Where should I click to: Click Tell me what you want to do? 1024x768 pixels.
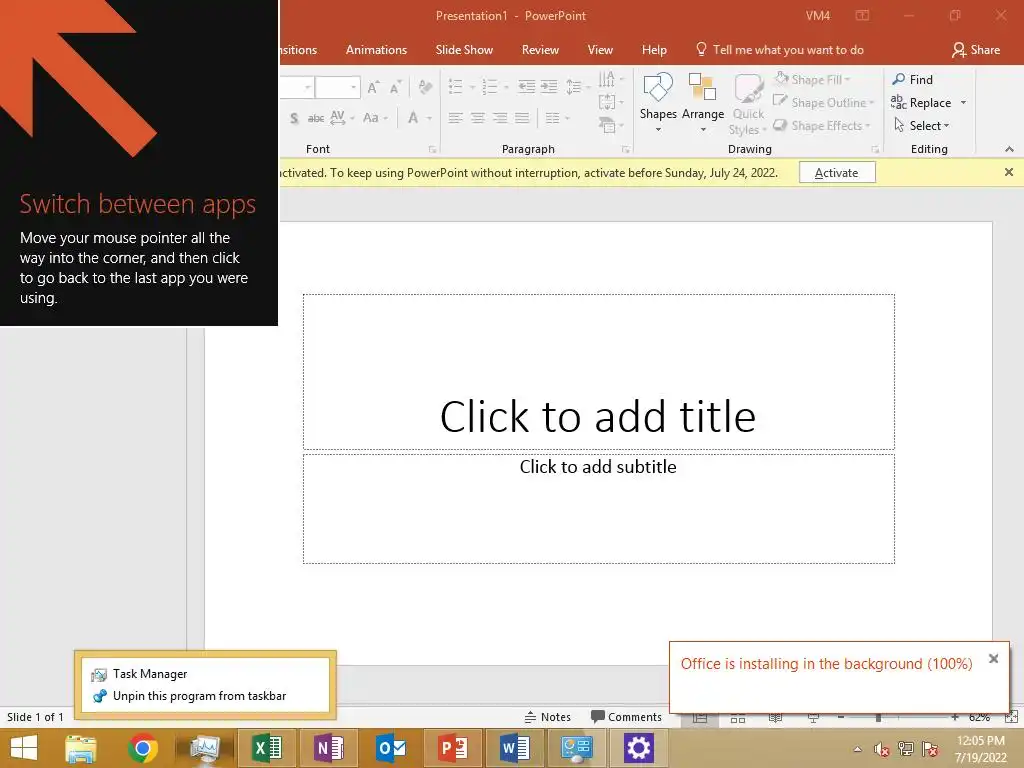point(780,50)
